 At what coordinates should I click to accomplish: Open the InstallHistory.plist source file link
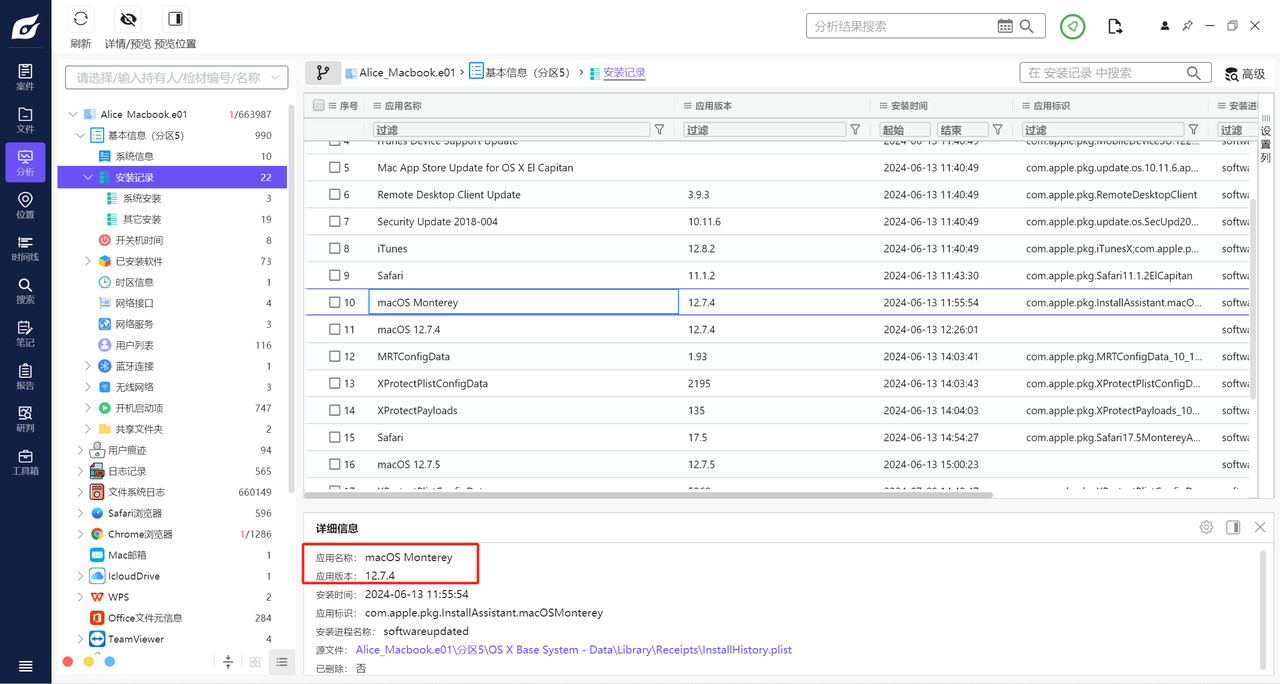573,650
